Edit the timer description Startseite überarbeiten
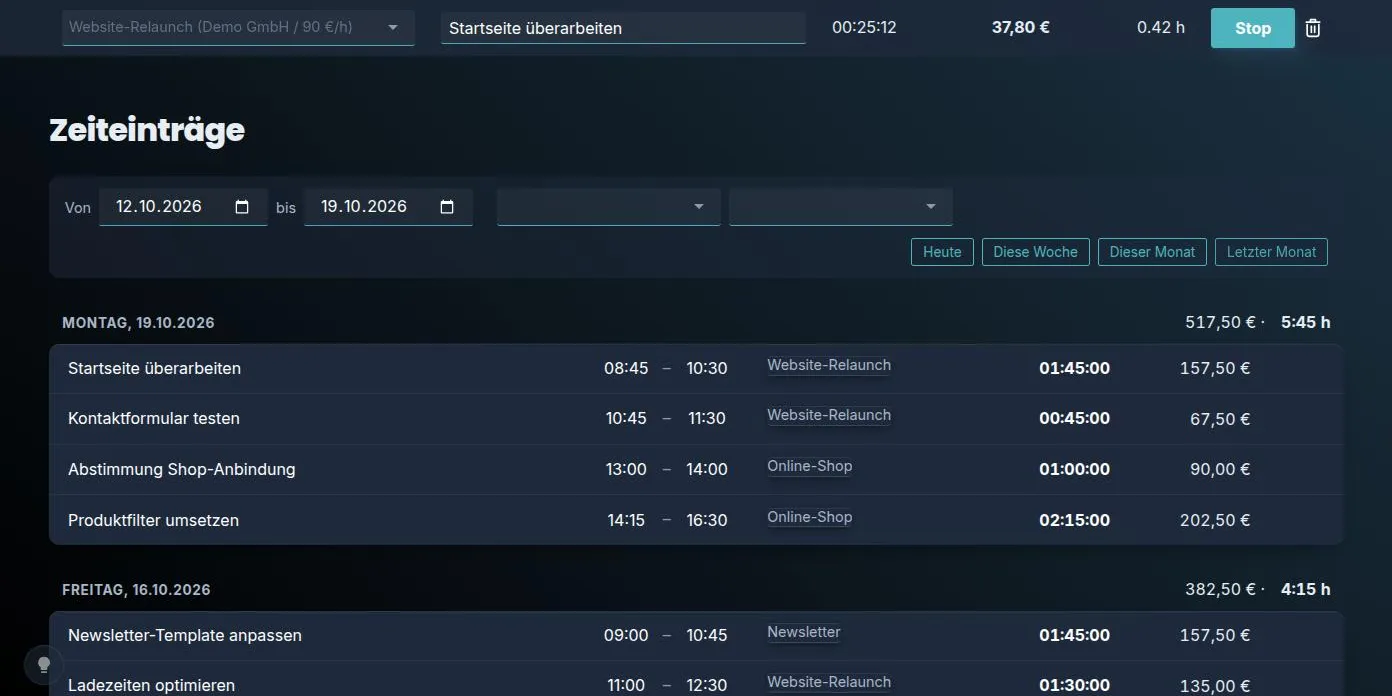 pos(623,28)
